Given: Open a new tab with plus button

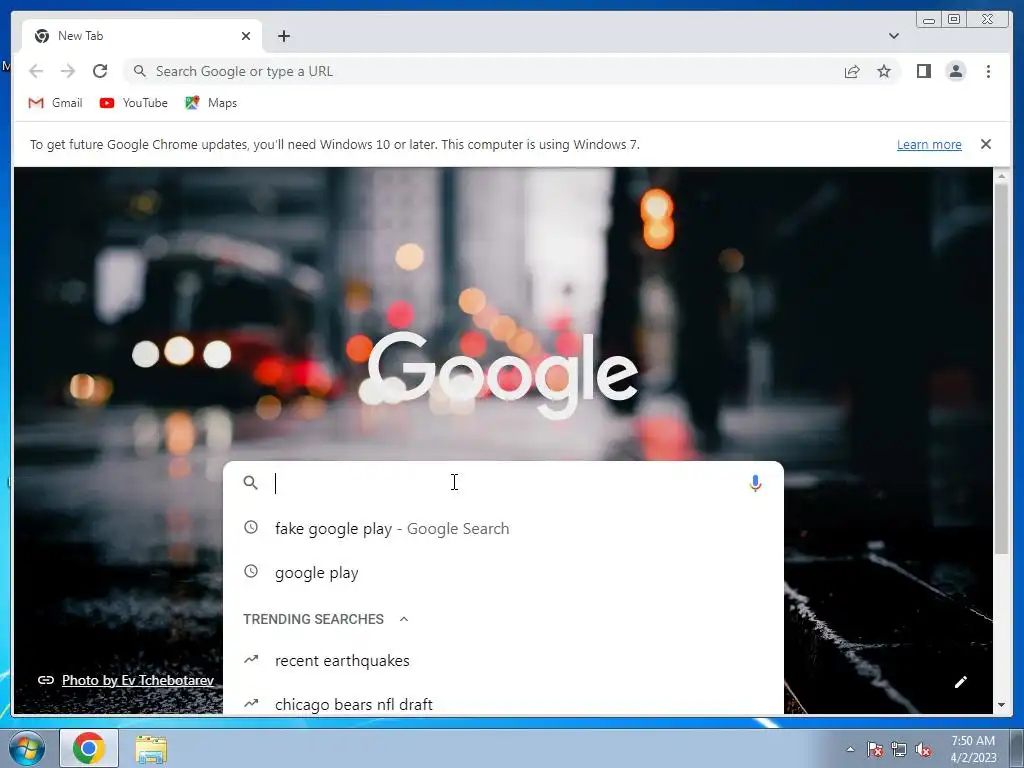Looking at the screenshot, I should coord(283,36).
